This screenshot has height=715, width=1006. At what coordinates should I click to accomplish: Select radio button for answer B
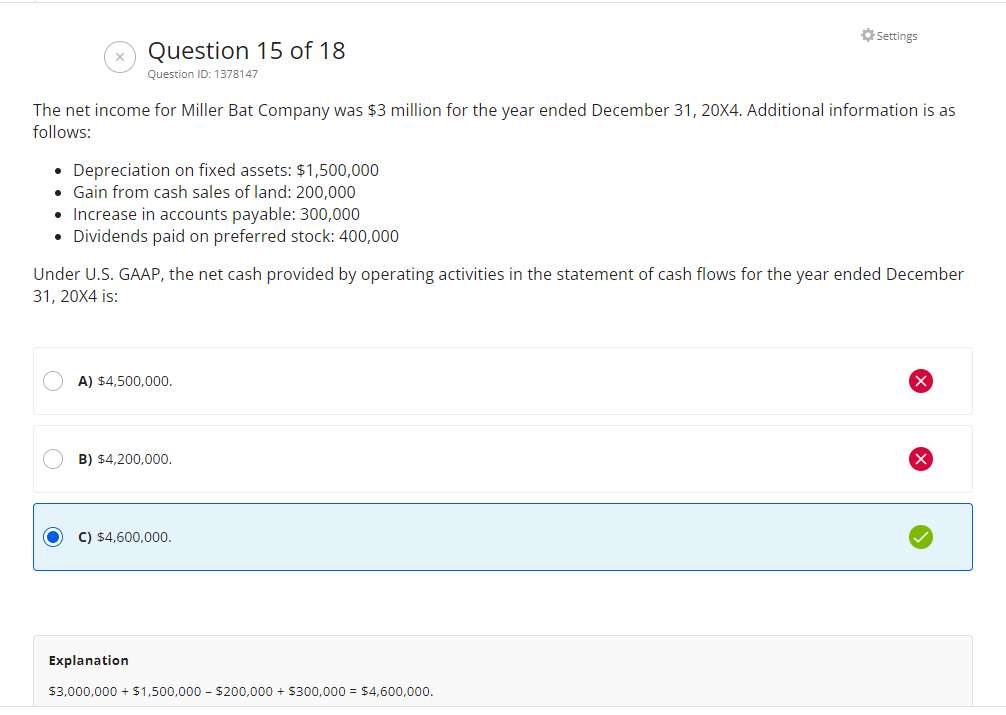click(x=53, y=459)
